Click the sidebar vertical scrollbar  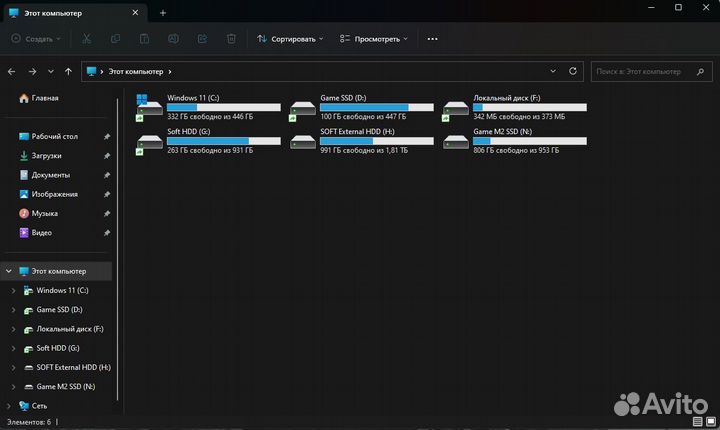(118, 248)
